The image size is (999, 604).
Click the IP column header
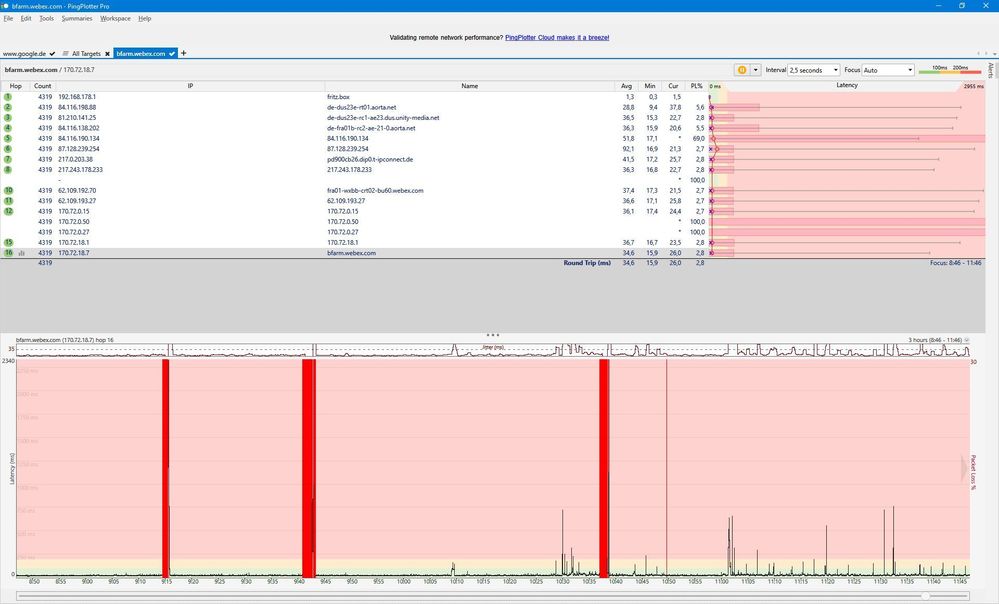click(x=190, y=86)
